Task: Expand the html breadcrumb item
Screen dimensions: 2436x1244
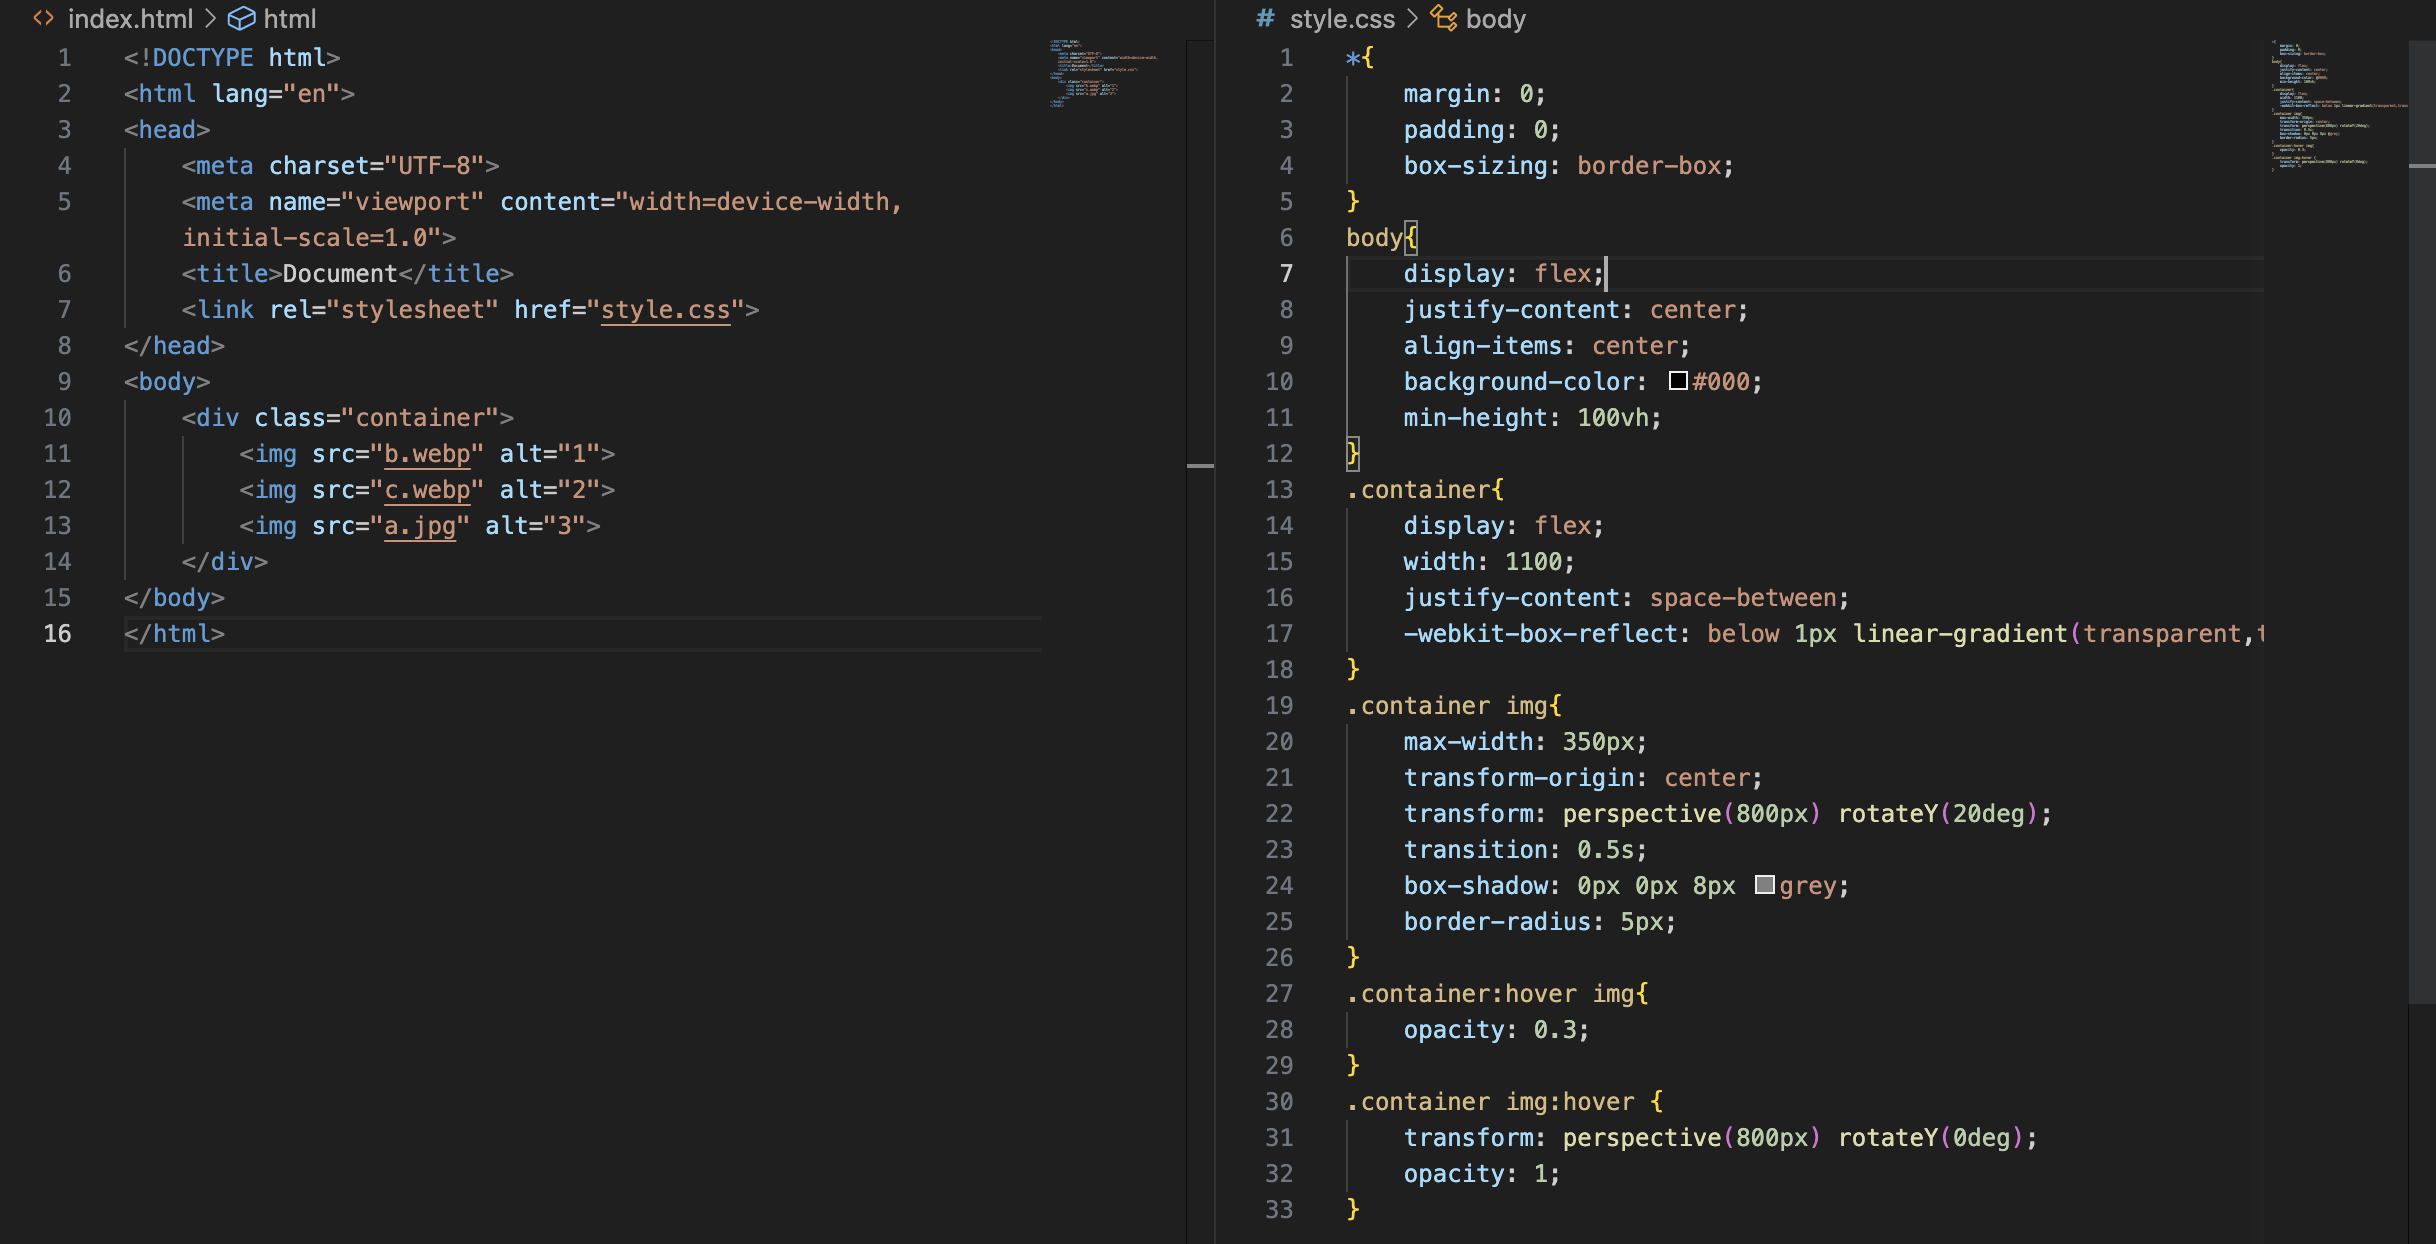Action: 291,19
